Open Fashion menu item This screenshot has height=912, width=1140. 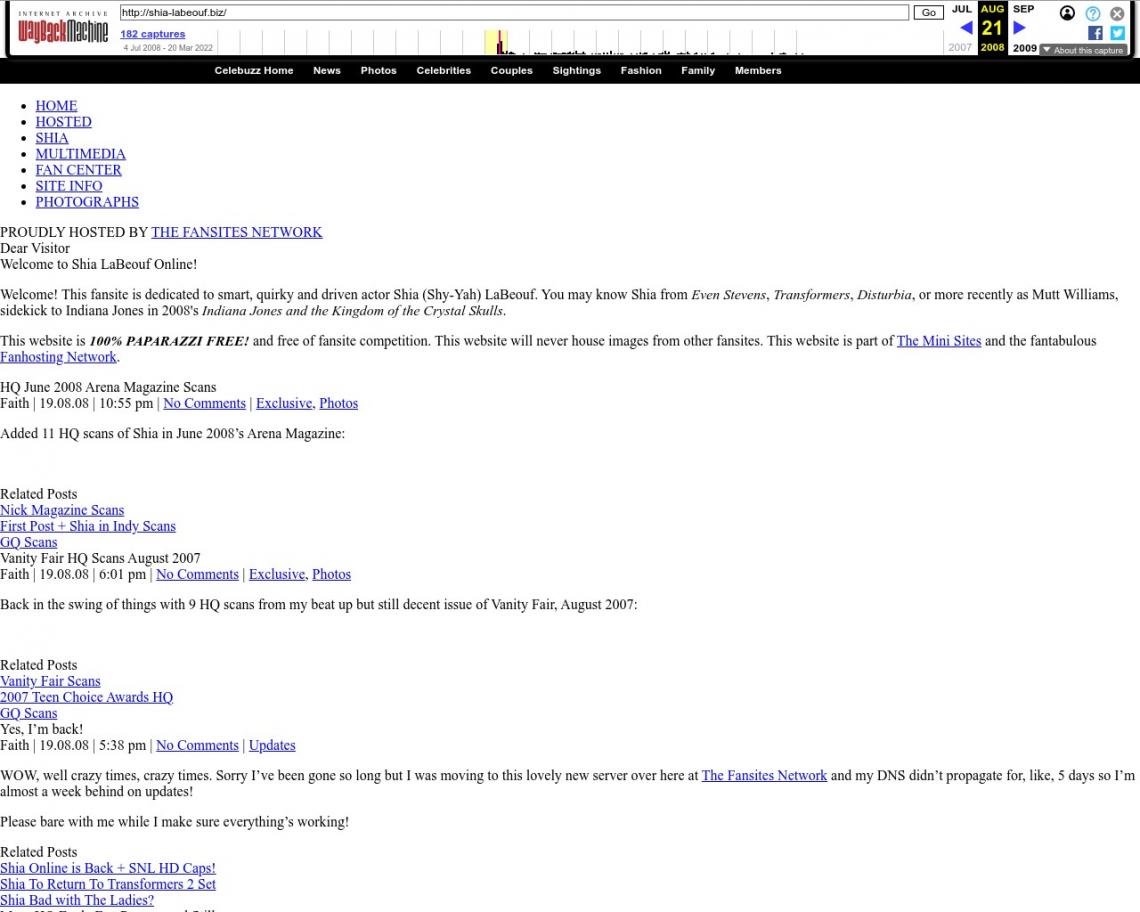tap(641, 71)
